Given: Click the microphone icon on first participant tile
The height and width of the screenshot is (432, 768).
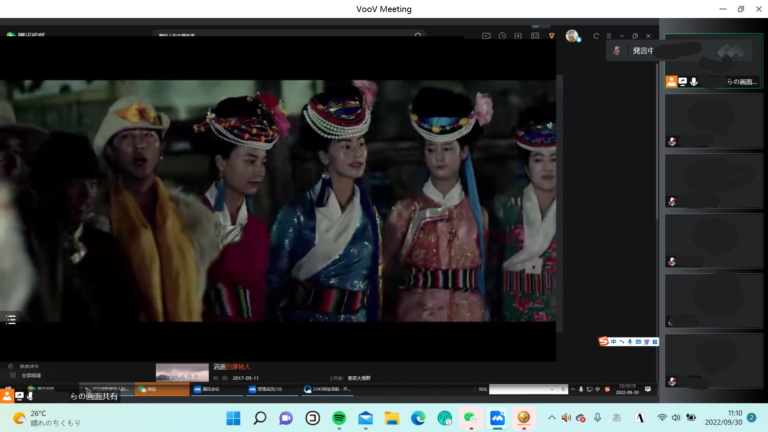Looking at the screenshot, I should (x=694, y=82).
